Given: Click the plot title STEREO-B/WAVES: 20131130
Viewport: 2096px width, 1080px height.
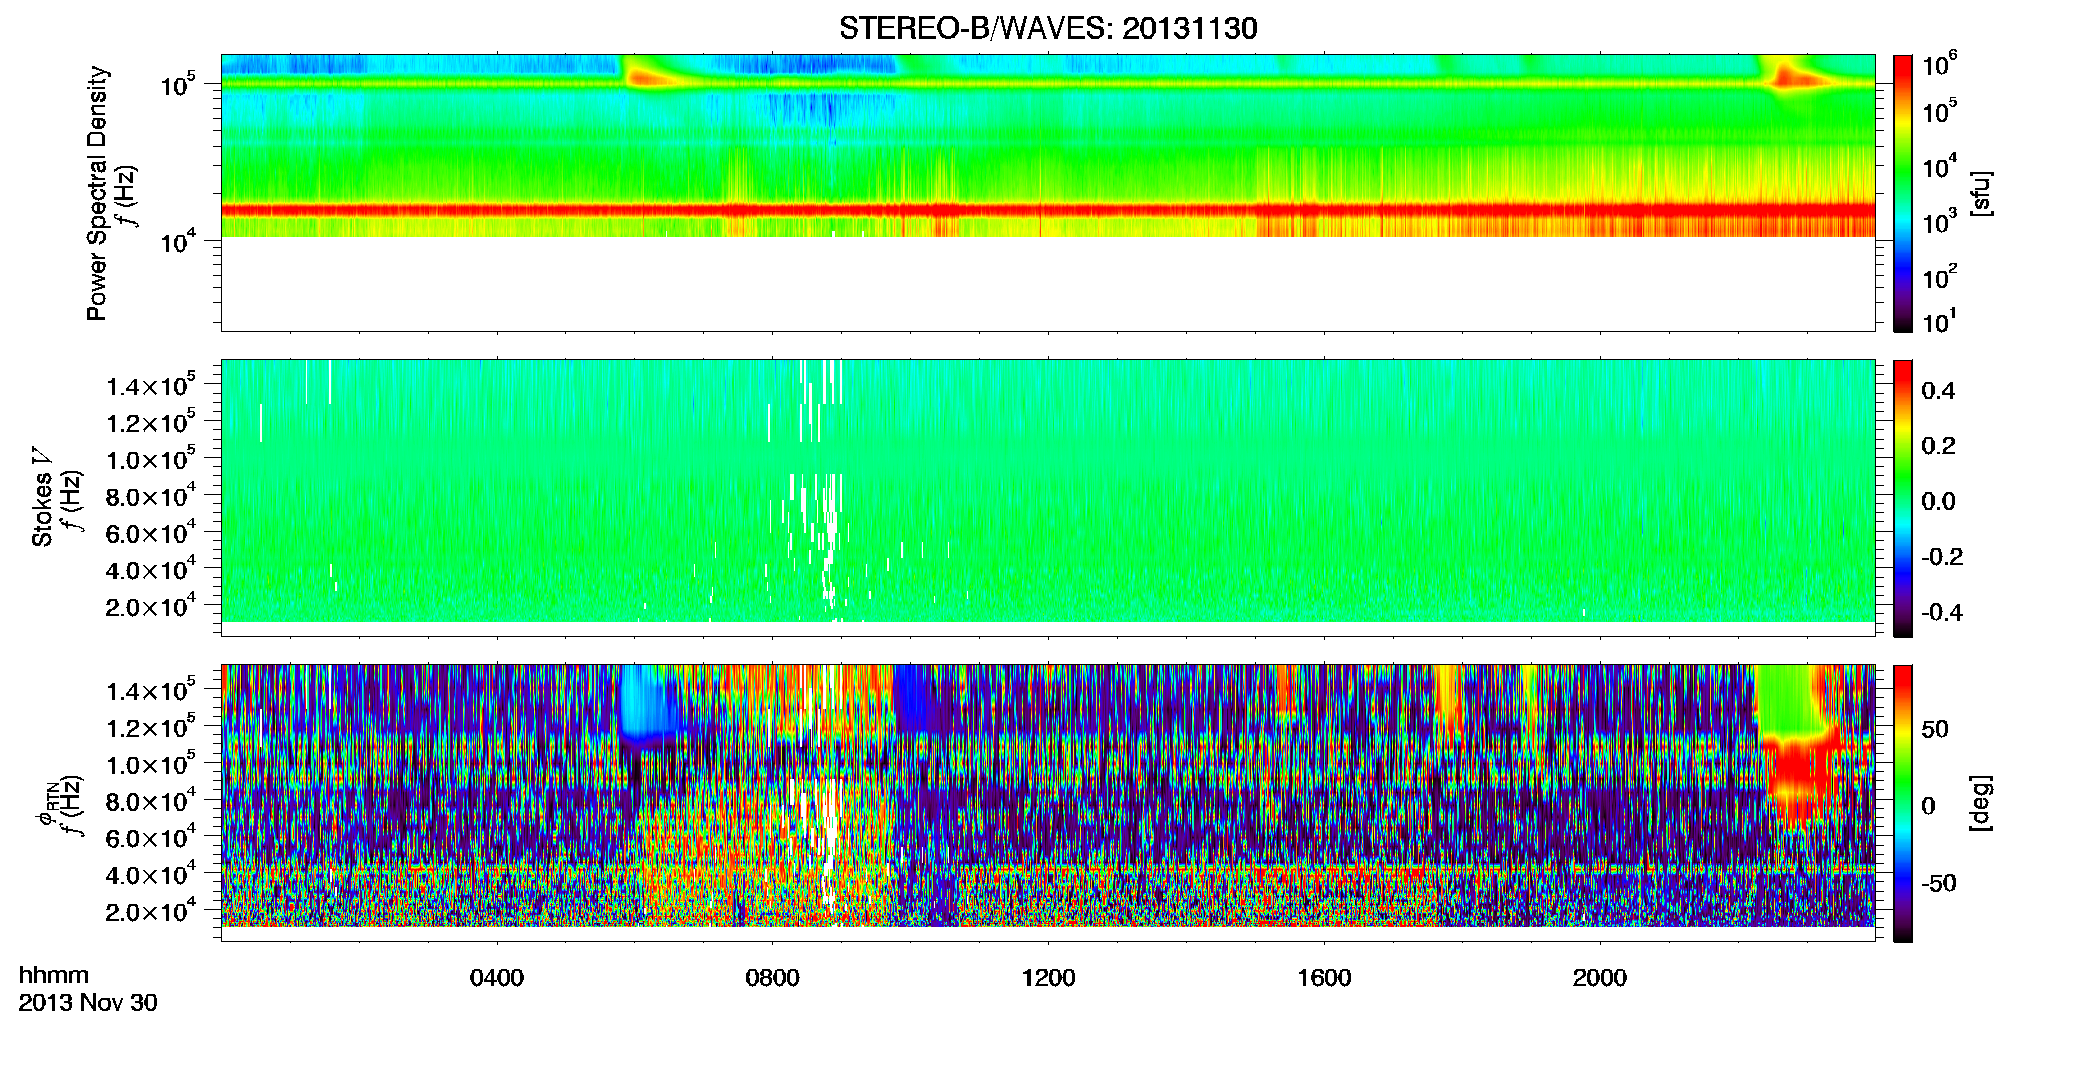Looking at the screenshot, I should 1048,28.
